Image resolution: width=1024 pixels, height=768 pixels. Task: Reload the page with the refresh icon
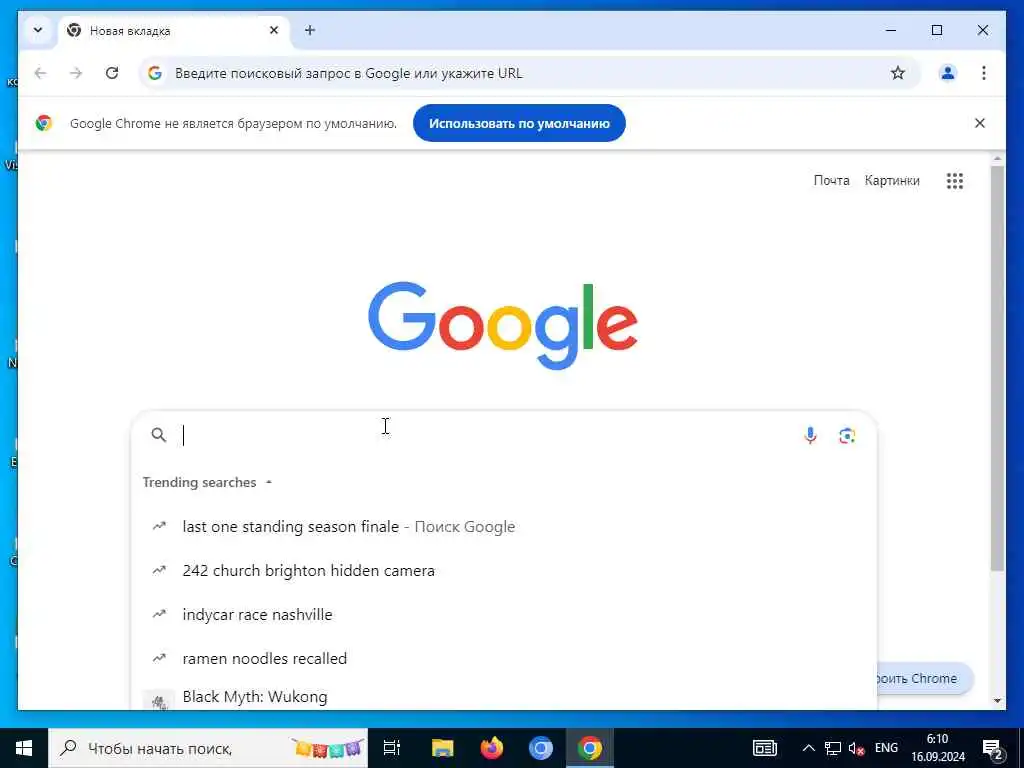pyautogui.click(x=112, y=73)
